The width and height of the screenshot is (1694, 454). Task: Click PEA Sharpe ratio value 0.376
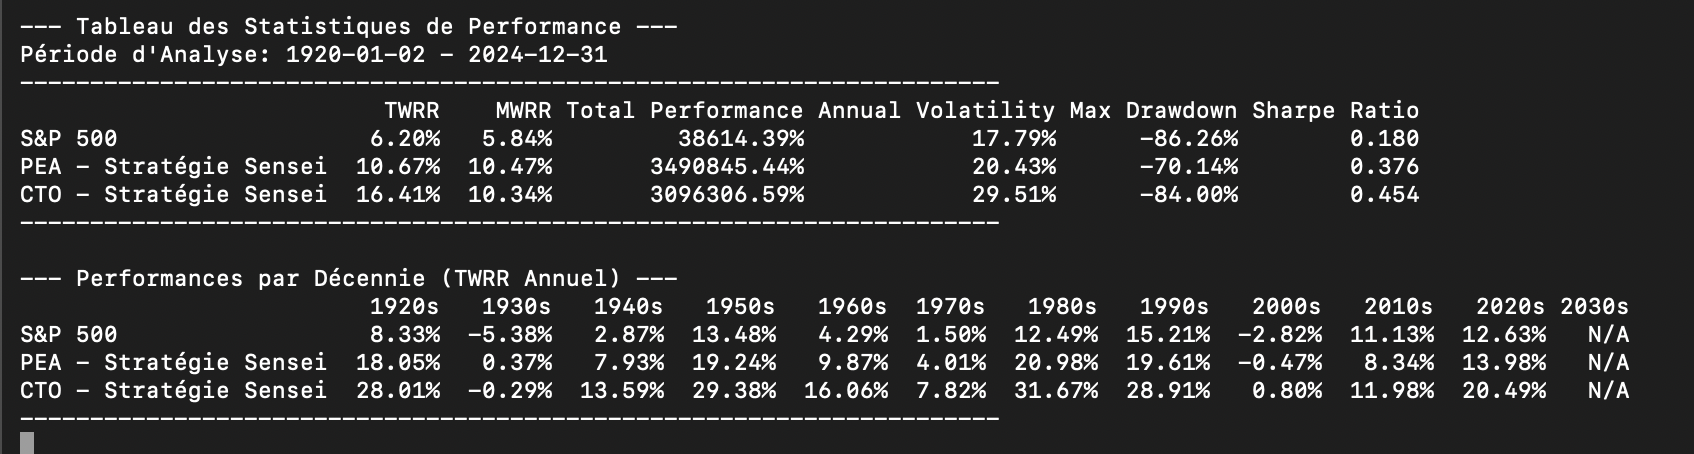pyautogui.click(x=1384, y=166)
